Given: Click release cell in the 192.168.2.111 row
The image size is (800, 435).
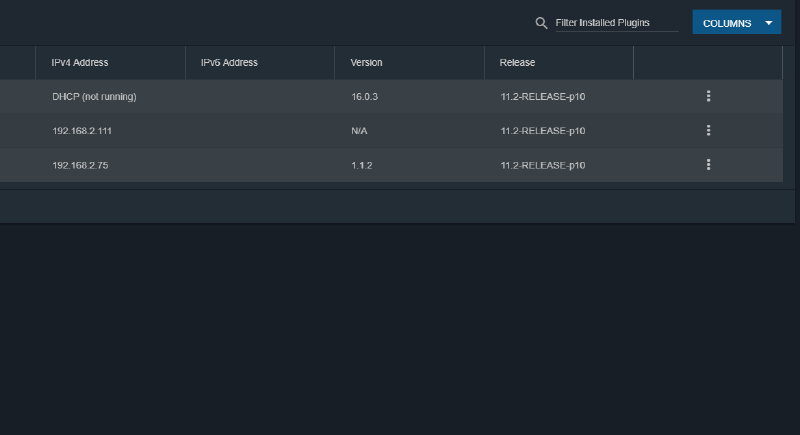Looking at the screenshot, I should pyautogui.click(x=542, y=130).
